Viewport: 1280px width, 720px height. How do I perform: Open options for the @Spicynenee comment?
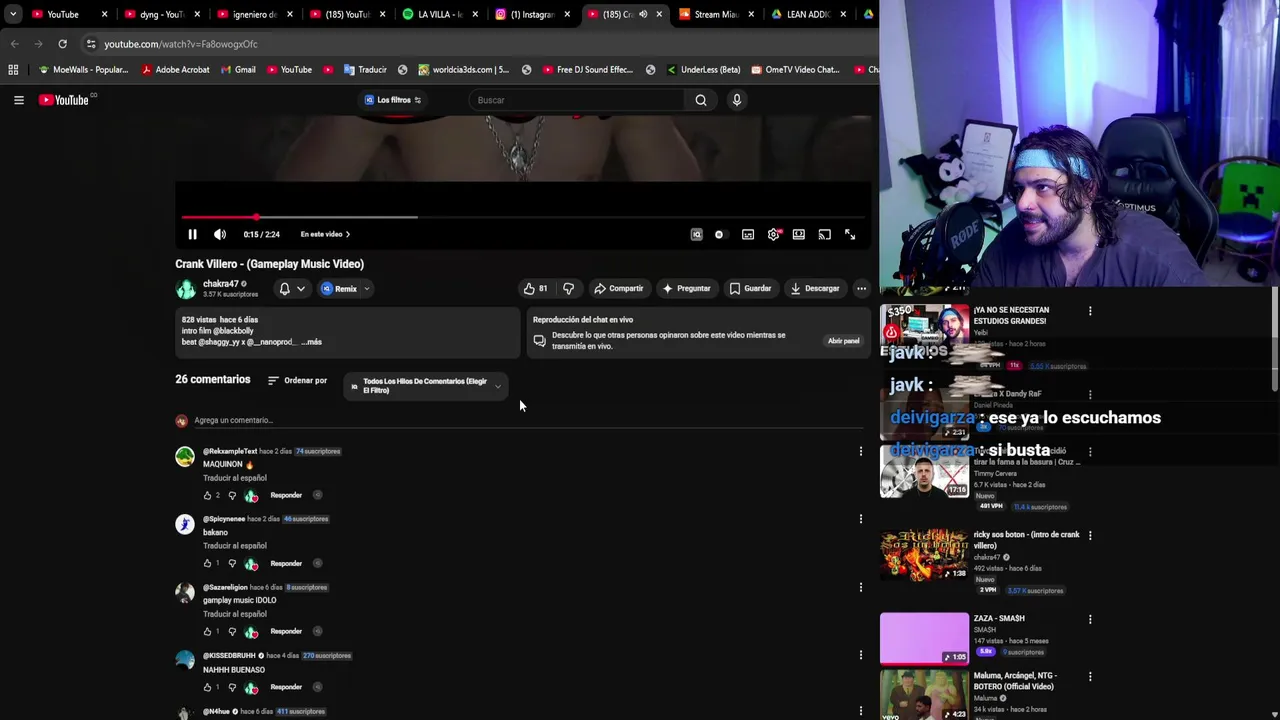point(861,519)
